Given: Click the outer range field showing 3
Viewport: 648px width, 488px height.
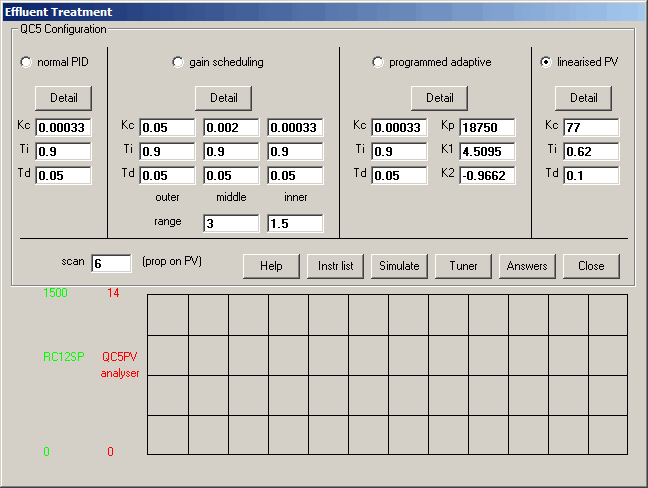Looking at the screenshot, I should (x=230, y=224).
